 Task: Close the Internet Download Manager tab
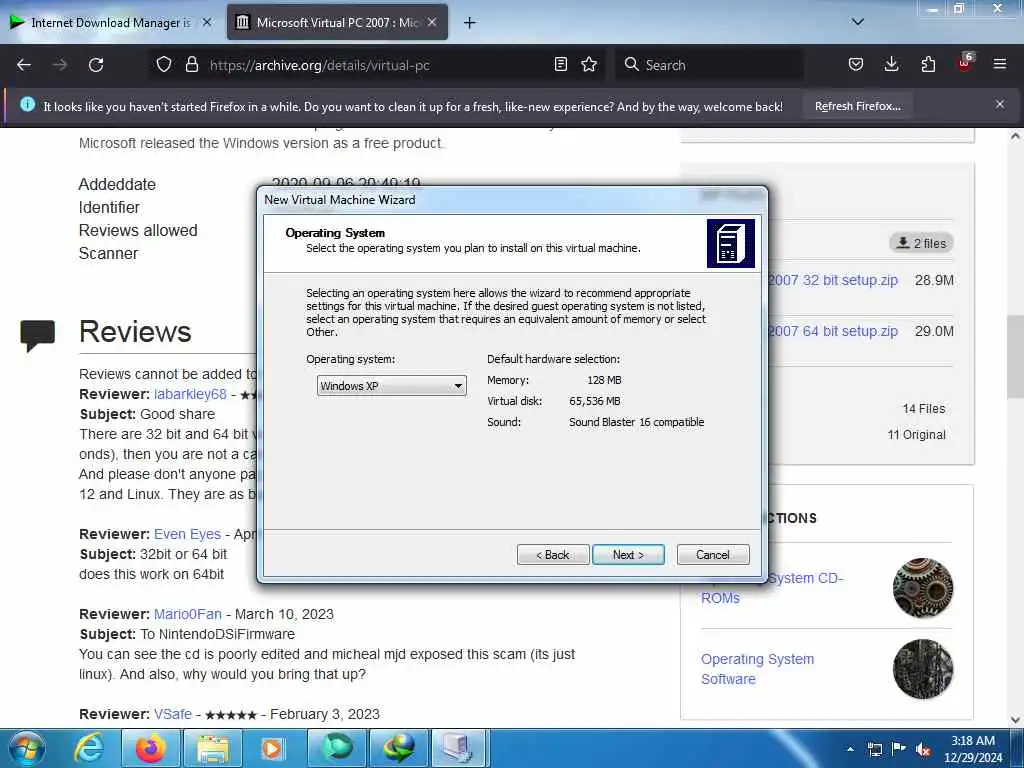[207, 22]
